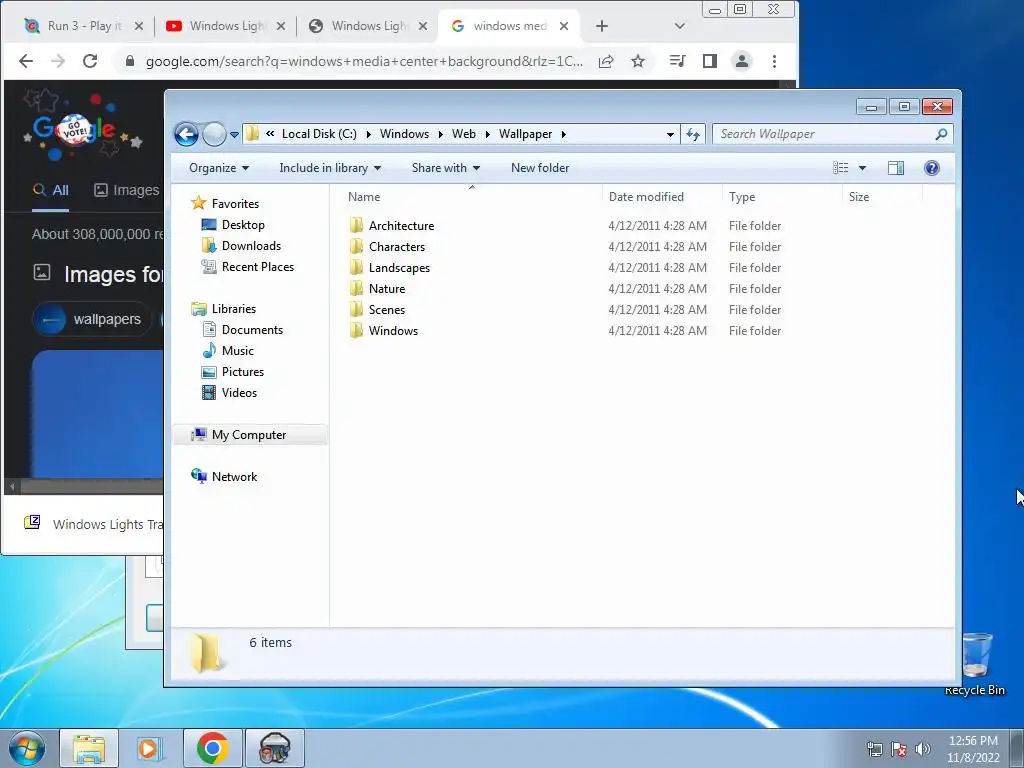Open address bar previous locations dropdown
Image resolution: width=1024 pixels, height=768 pixels.
[x=670, y=135]
